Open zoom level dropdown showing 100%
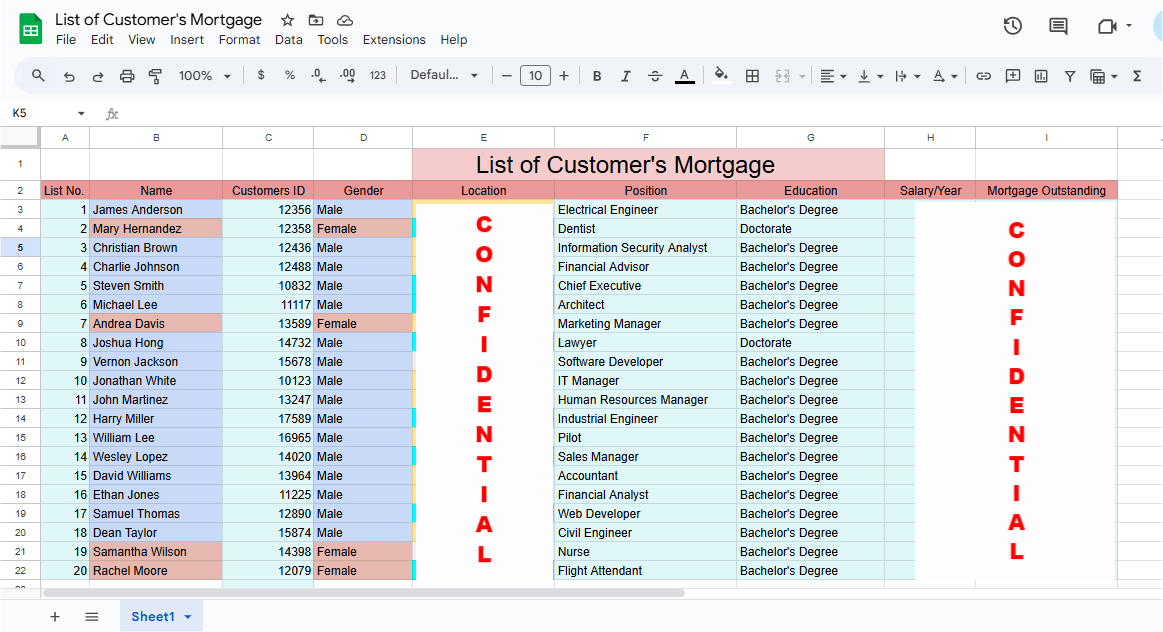 [x=205, y=76]
